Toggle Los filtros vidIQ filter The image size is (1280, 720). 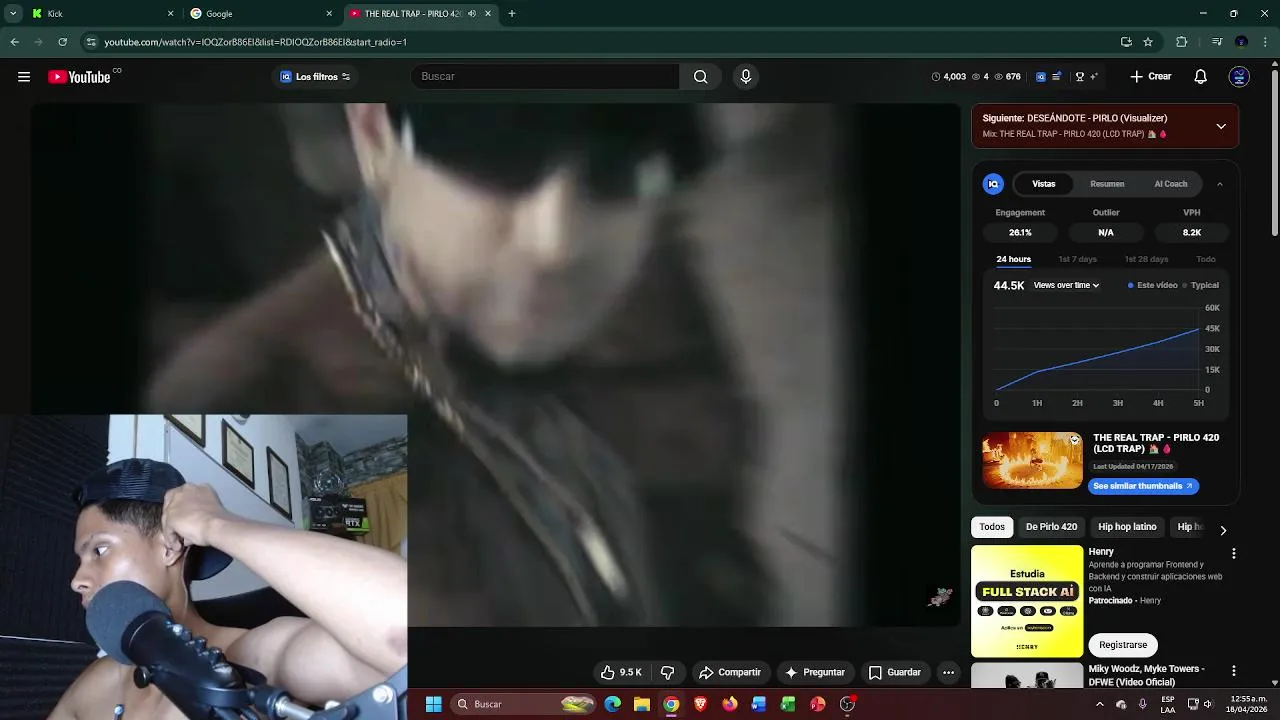coord(316,77)
